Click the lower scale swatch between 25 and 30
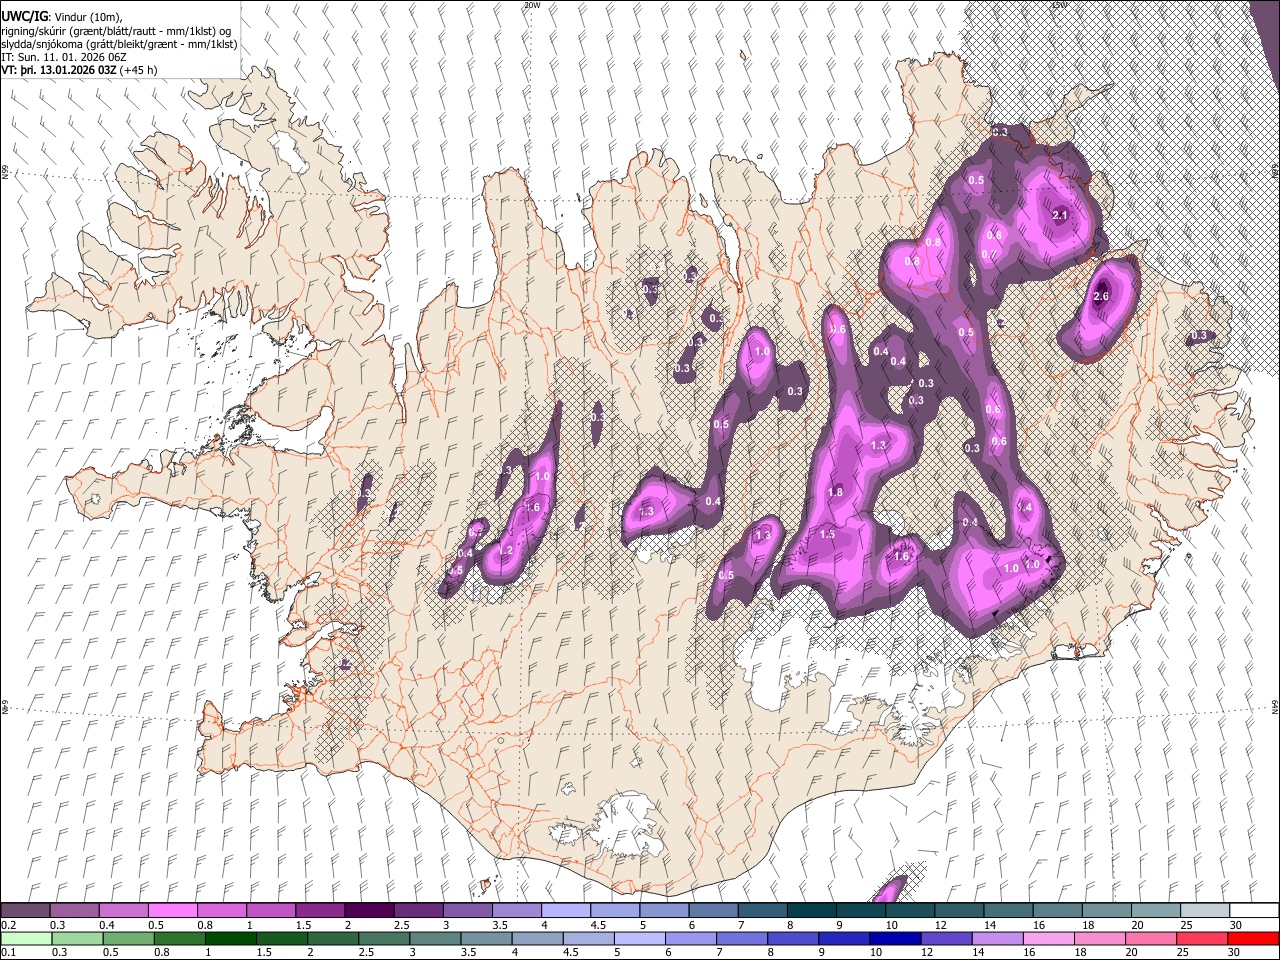This screenshot has width=1280, height=960. [x=1203, y=938]
